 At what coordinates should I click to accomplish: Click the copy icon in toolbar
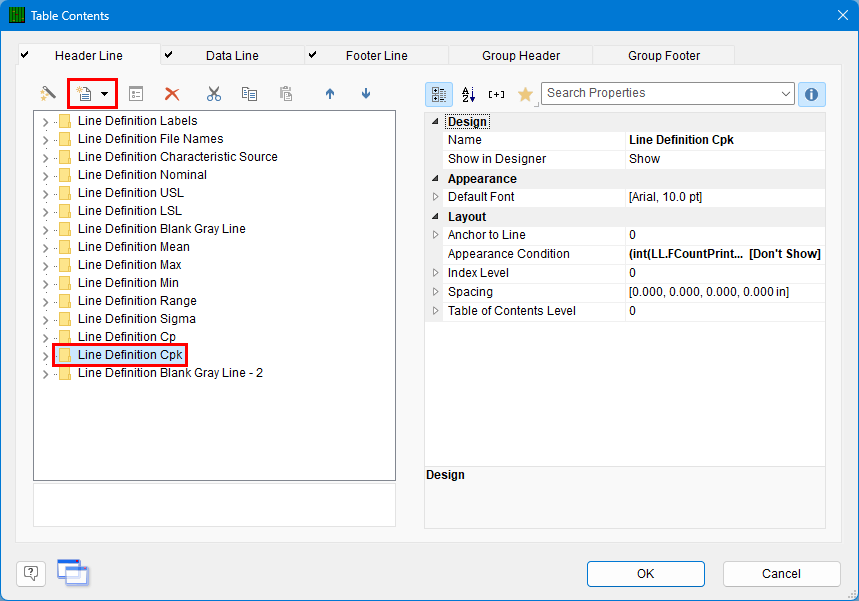[x=249, y=94]
